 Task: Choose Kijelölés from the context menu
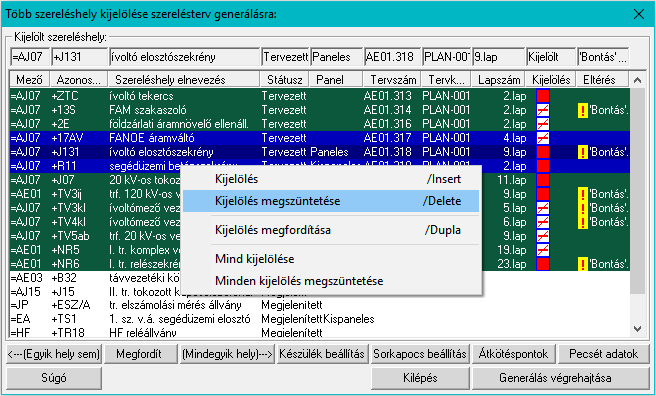click(331, 179)
